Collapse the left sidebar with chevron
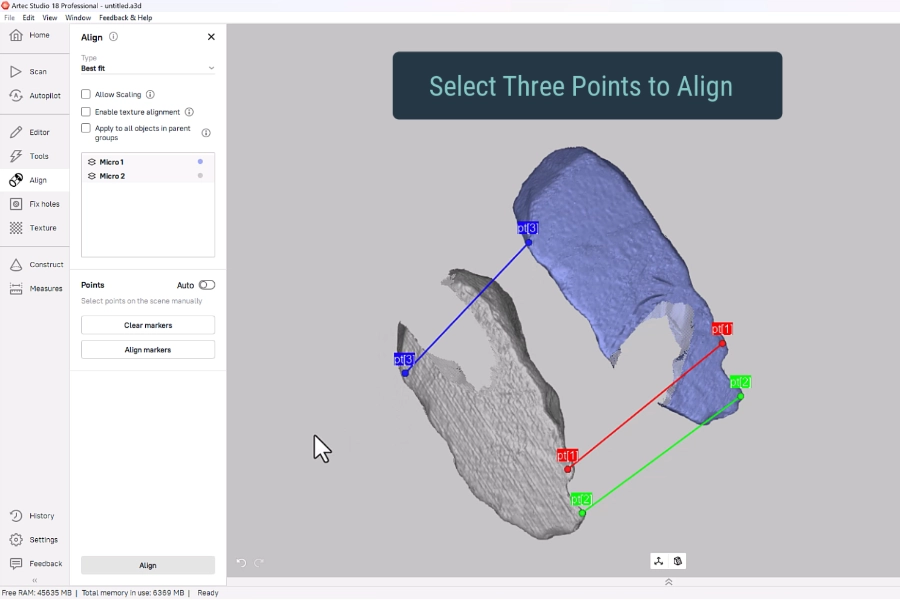The image size is (900, 600). pyautogui.click(x=34, y=580)
